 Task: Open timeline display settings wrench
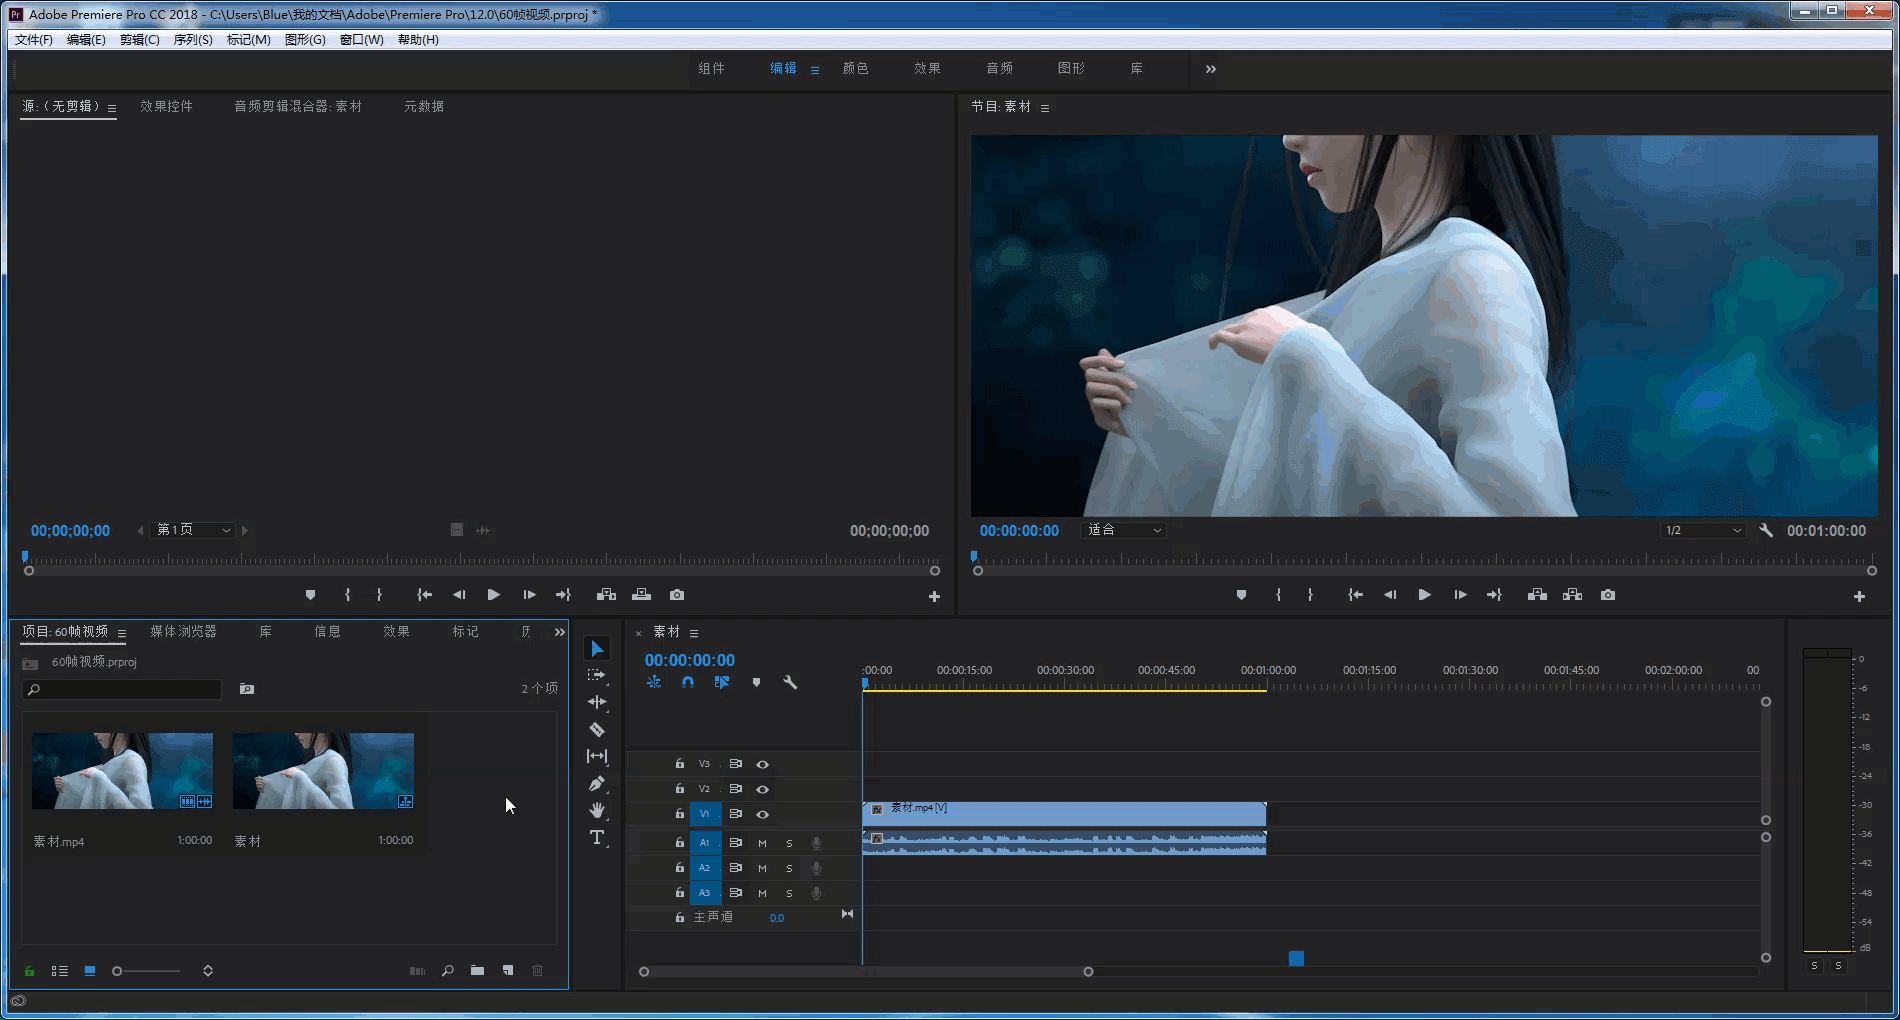coord(790,682)
